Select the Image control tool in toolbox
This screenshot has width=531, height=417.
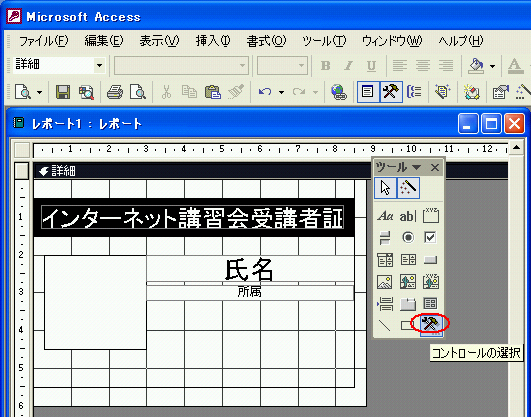pos(385,282)
